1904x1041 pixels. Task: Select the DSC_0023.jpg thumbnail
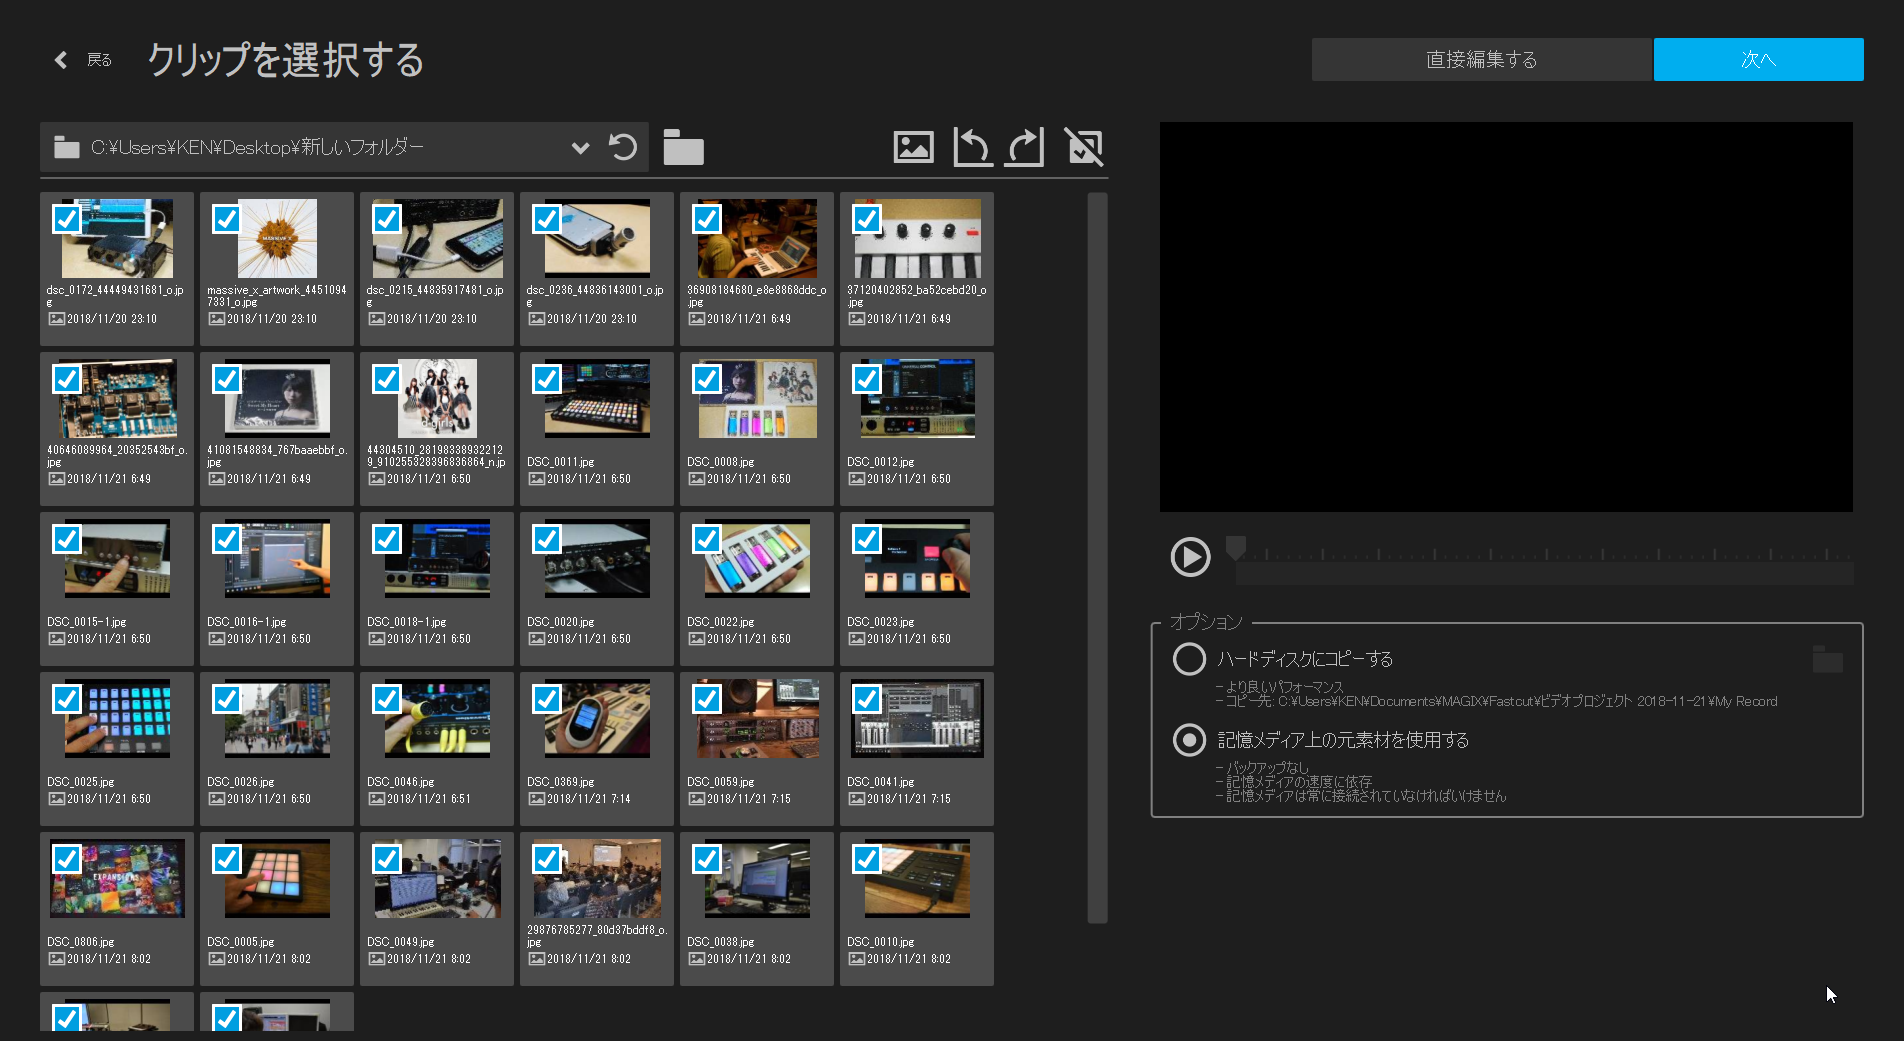[x=917, y=558]
